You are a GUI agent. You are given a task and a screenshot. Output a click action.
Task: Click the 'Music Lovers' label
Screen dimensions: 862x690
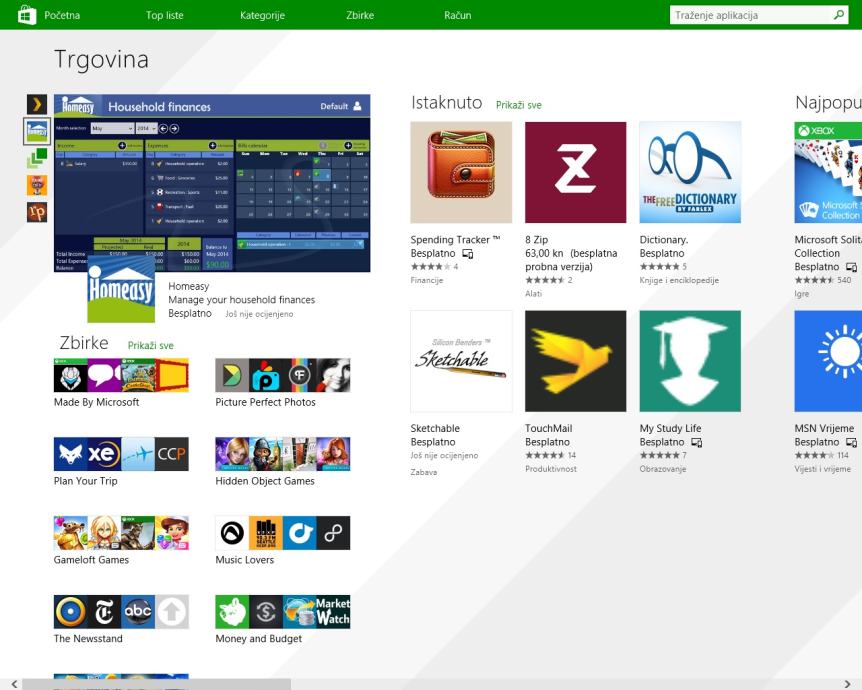[x=245, y=560]
